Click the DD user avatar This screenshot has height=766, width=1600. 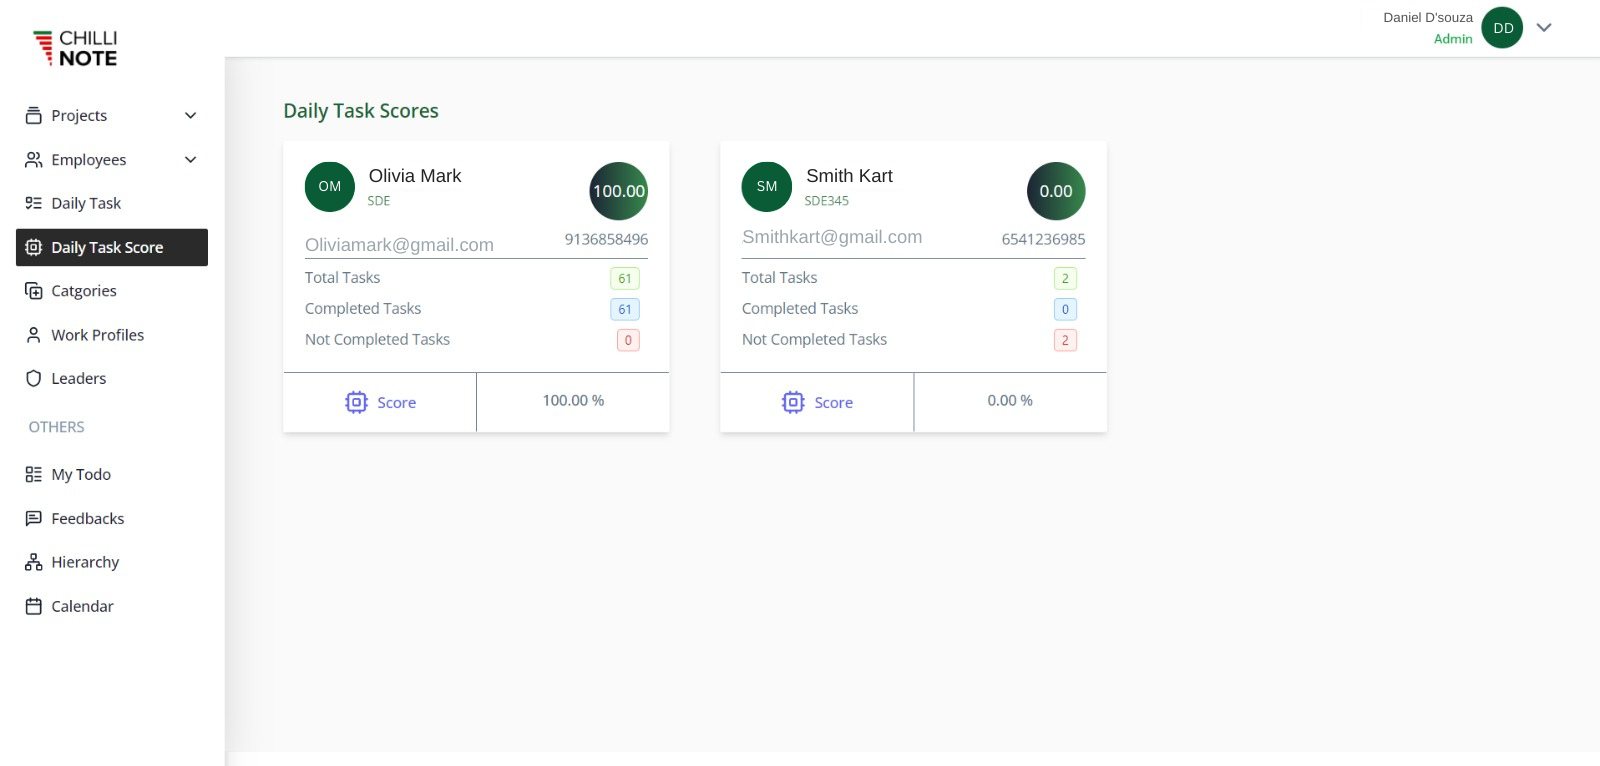click(1502, 28)
